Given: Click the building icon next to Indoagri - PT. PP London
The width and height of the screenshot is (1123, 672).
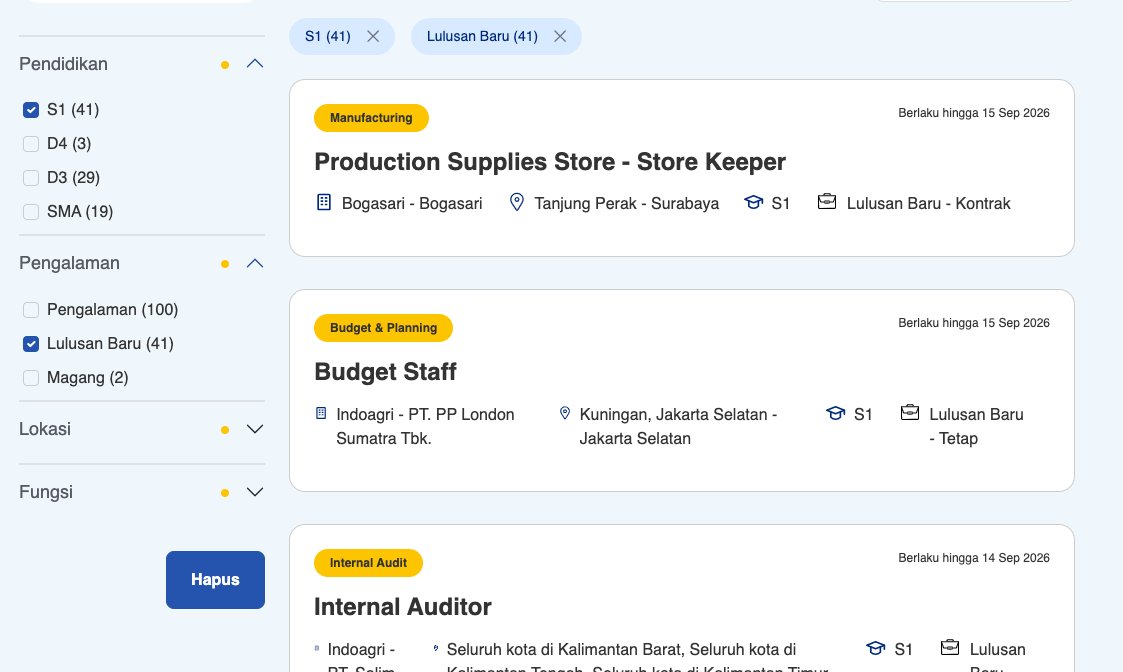Looking at the screenshot, I should (321, 413).
